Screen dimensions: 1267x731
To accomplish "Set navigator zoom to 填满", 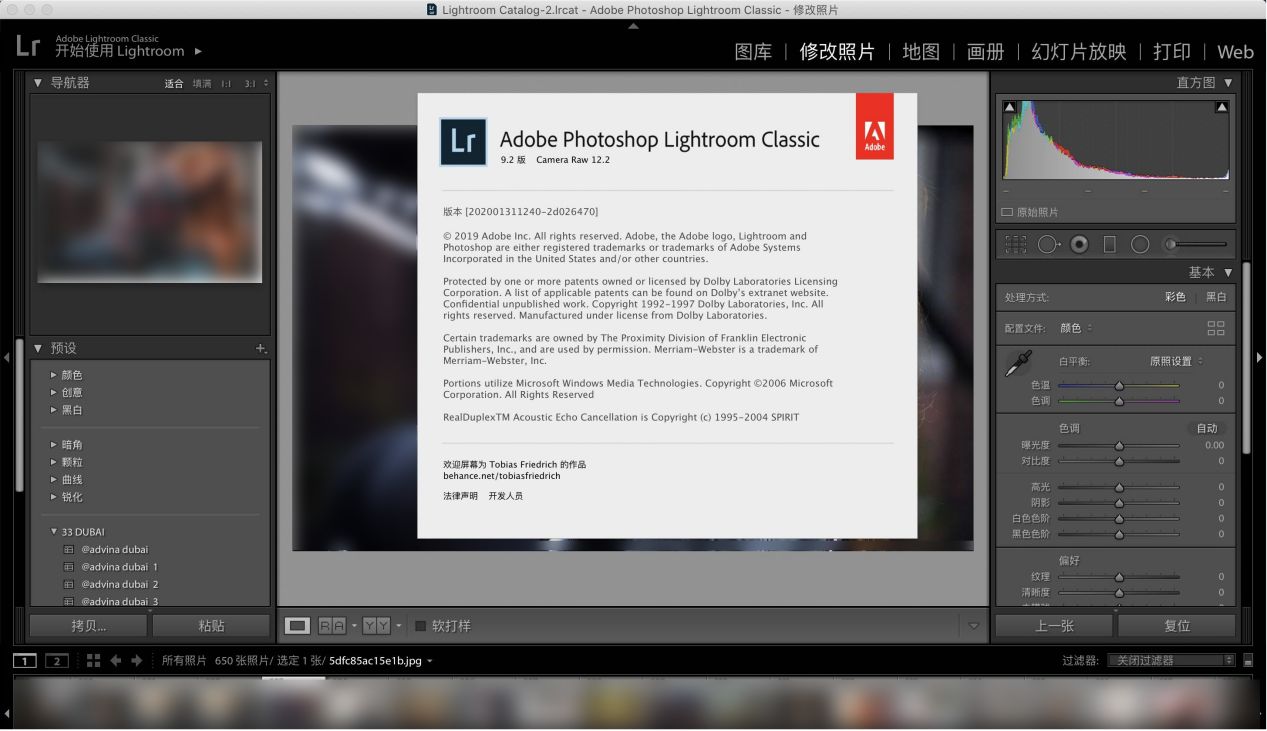I will [202, 84].
